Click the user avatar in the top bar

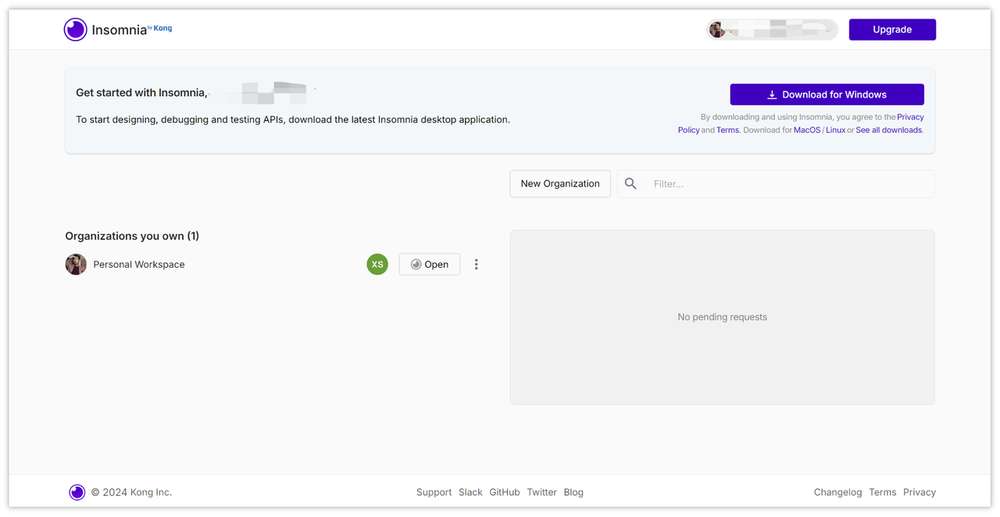coord(717,30)
